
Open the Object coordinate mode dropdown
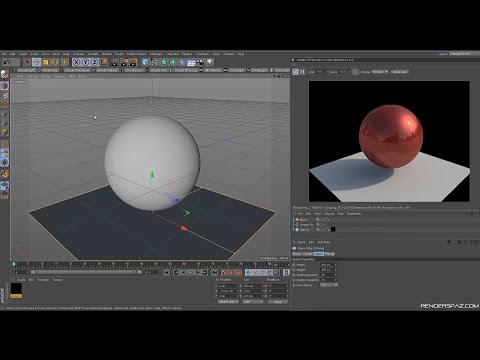(x=228, y=302)
